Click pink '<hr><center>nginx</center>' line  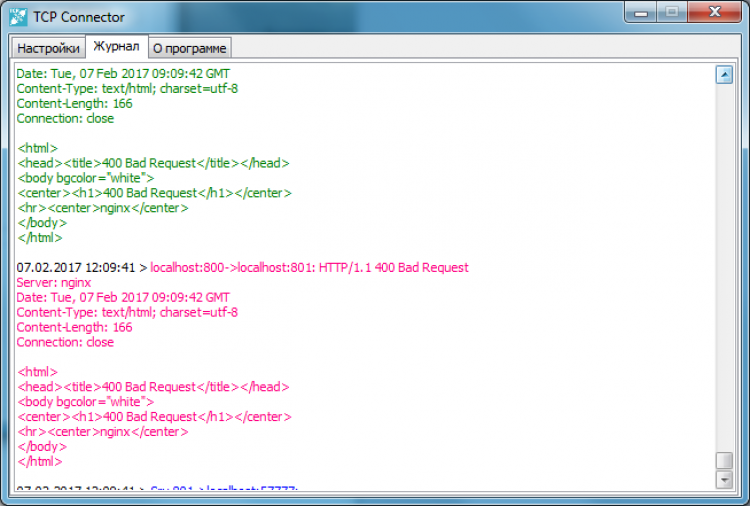102,432
